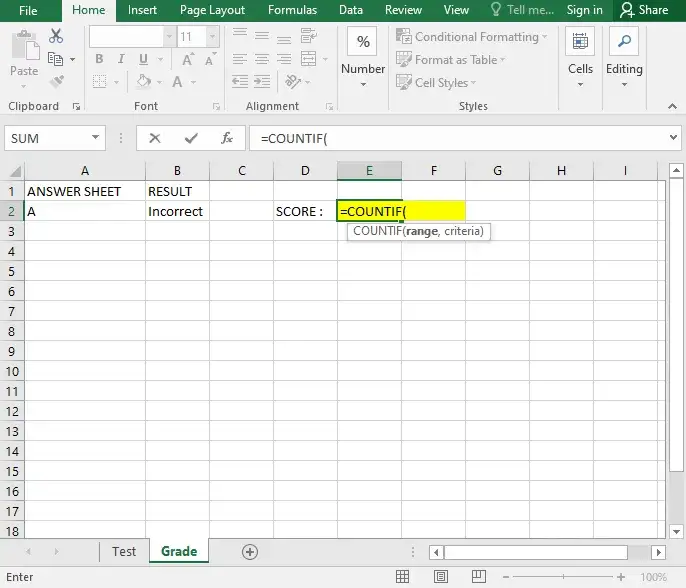Open the Cells group button
Image resolution: width=686 pixels, height=588 pixels.
click(x=580, y=58)
